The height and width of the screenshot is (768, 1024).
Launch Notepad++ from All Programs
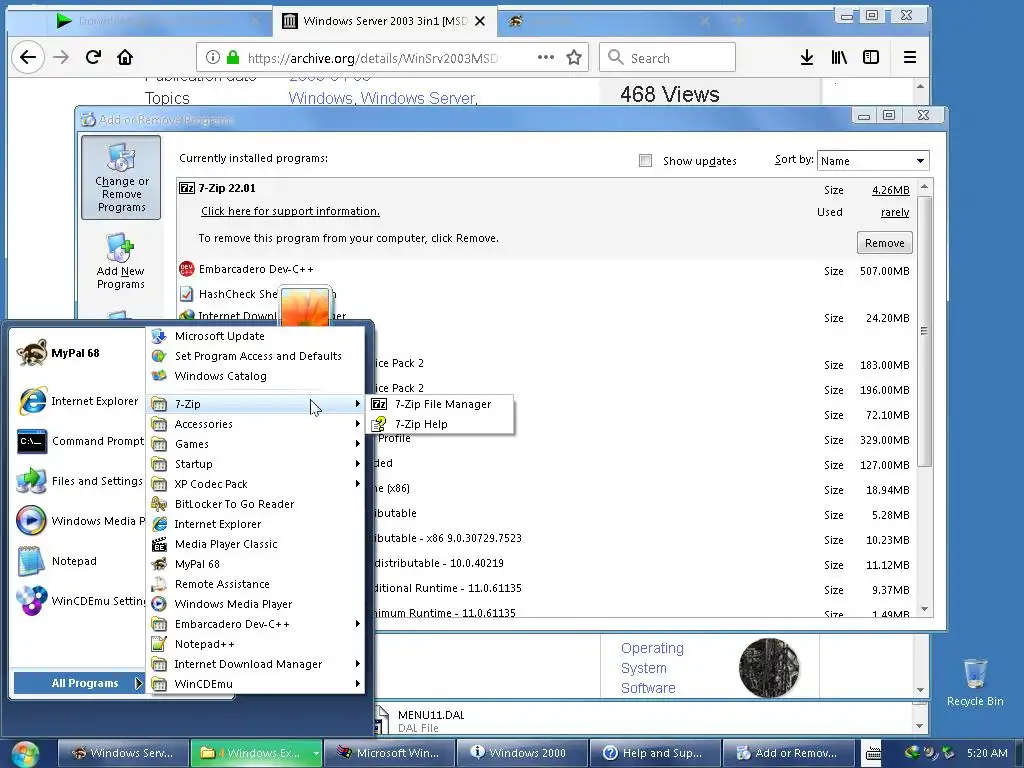[255, 645]
